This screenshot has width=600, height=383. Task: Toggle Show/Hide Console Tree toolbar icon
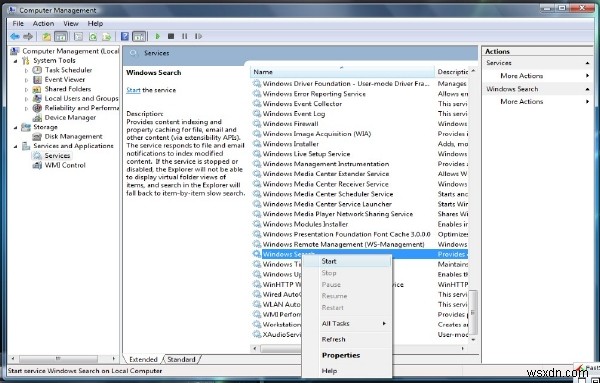point(61,36)
